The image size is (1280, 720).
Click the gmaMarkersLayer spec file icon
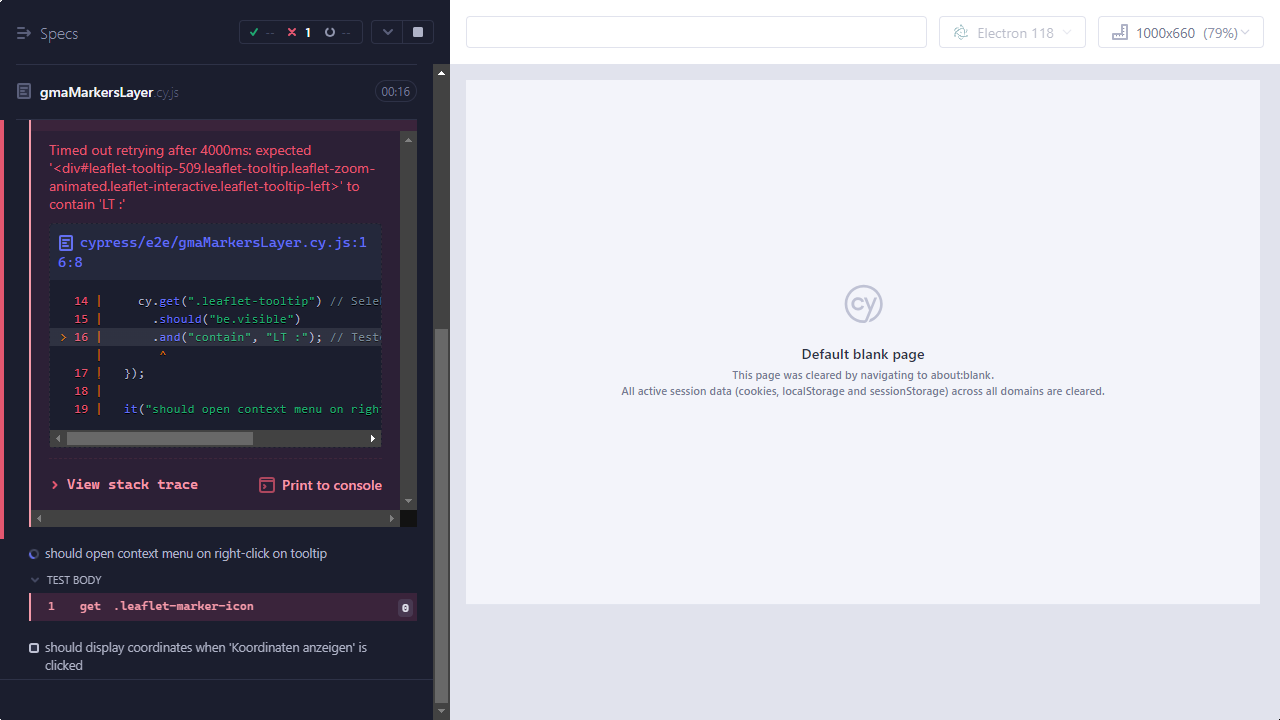(24, 92)
